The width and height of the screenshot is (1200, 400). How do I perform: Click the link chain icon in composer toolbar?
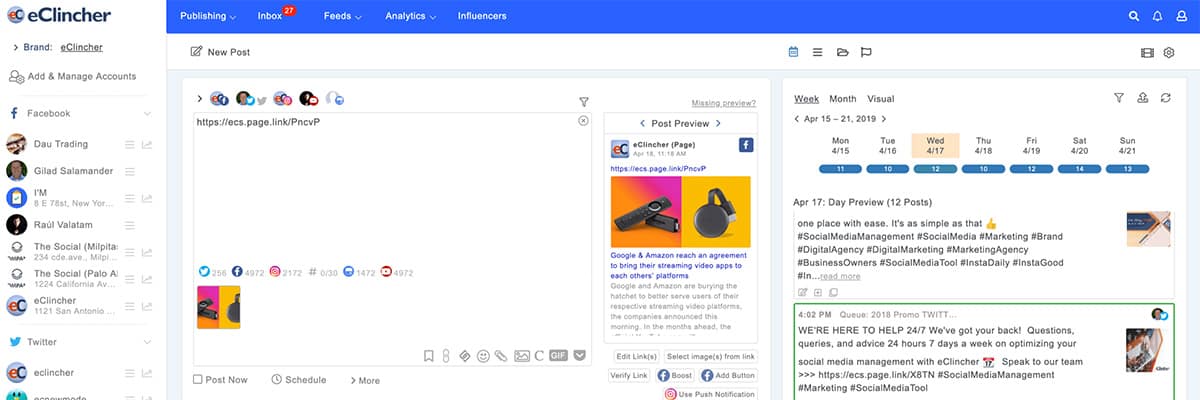click(447, 355)
